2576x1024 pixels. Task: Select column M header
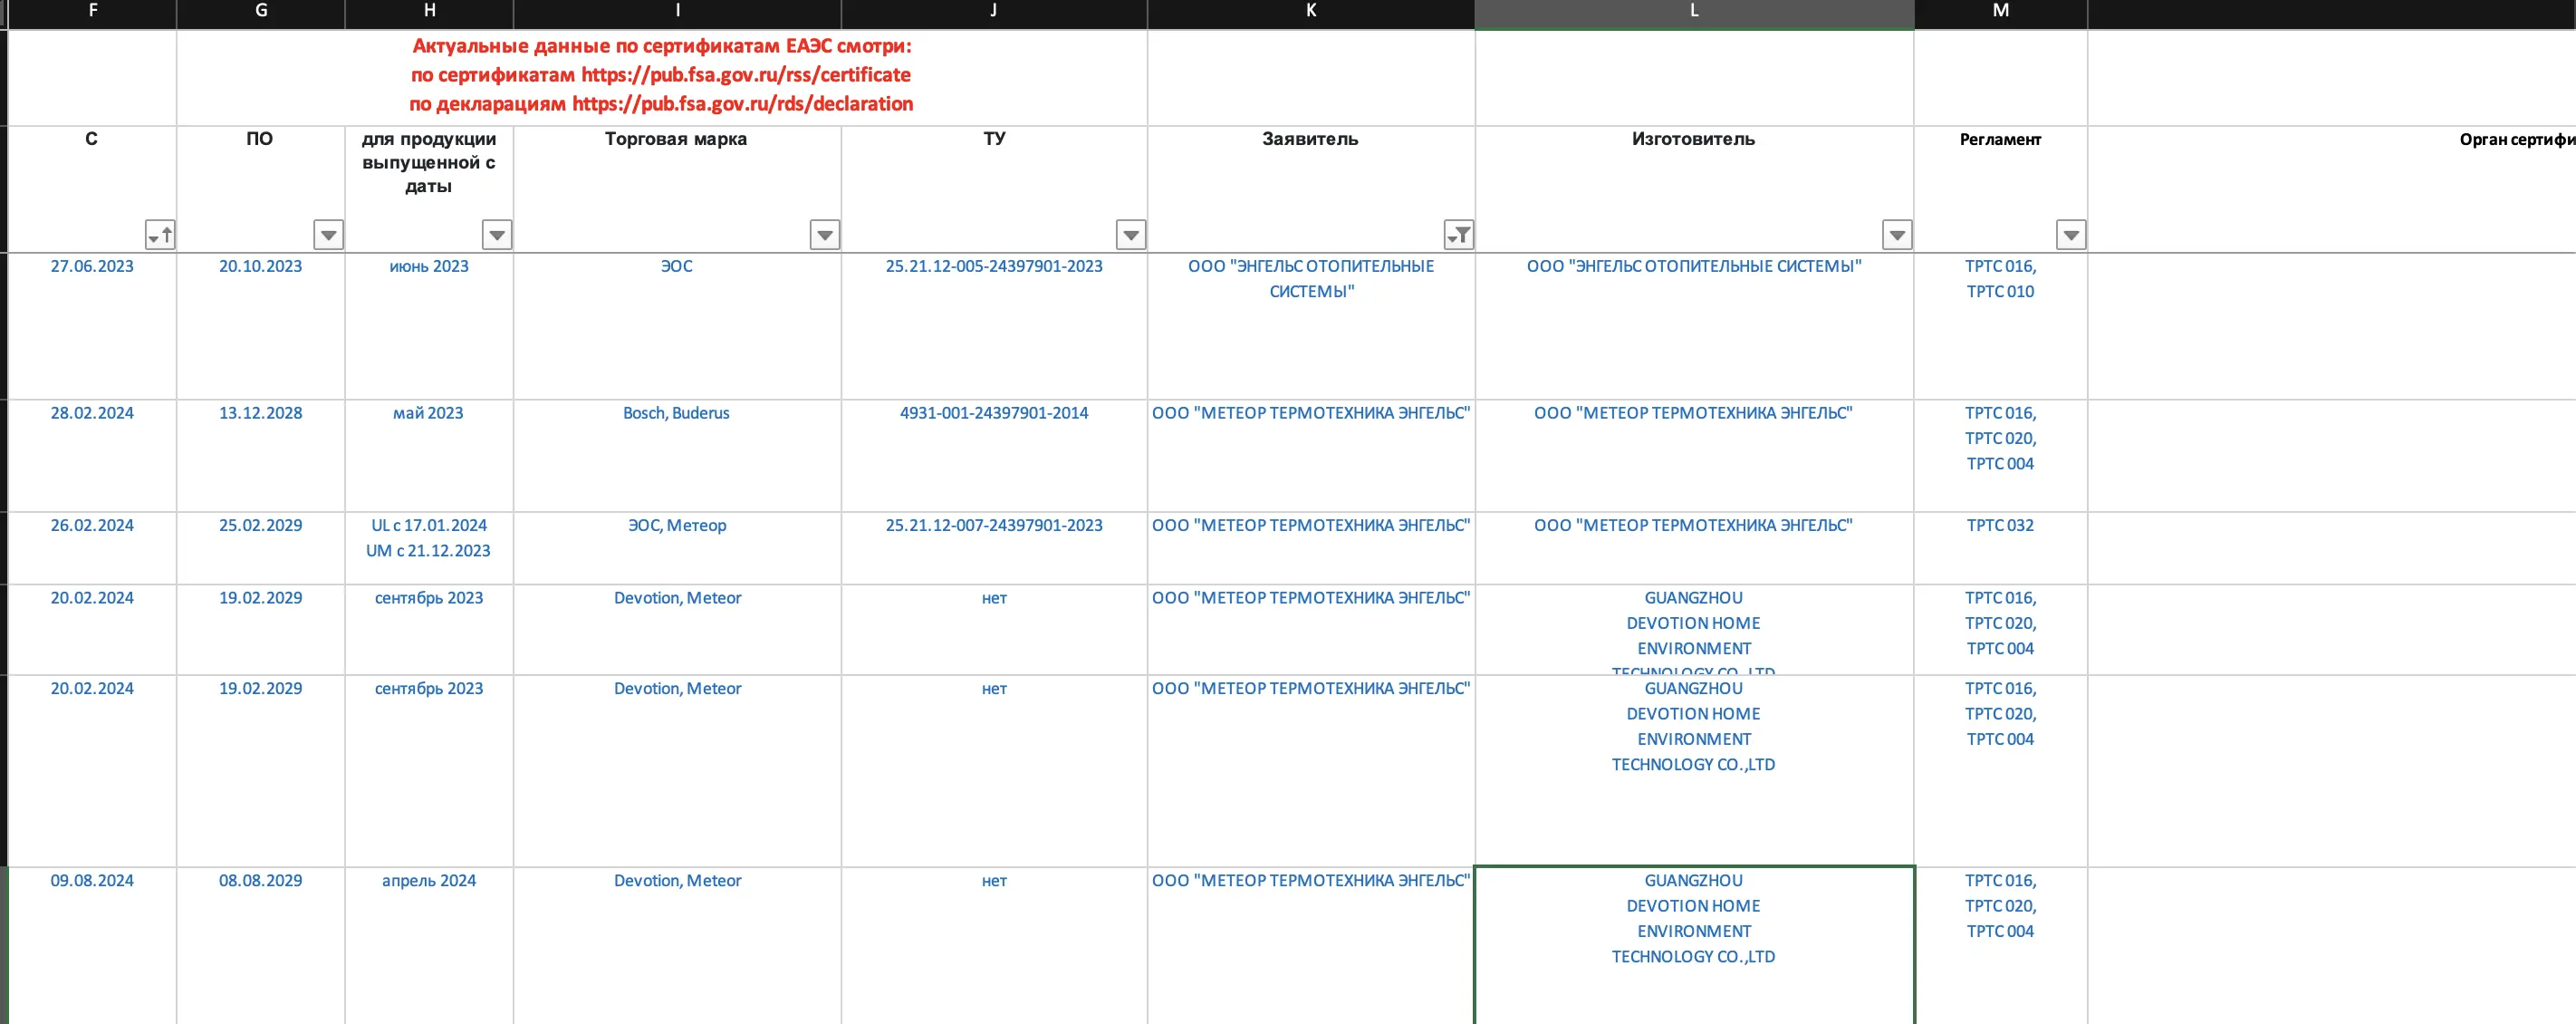coord(2000,12)
